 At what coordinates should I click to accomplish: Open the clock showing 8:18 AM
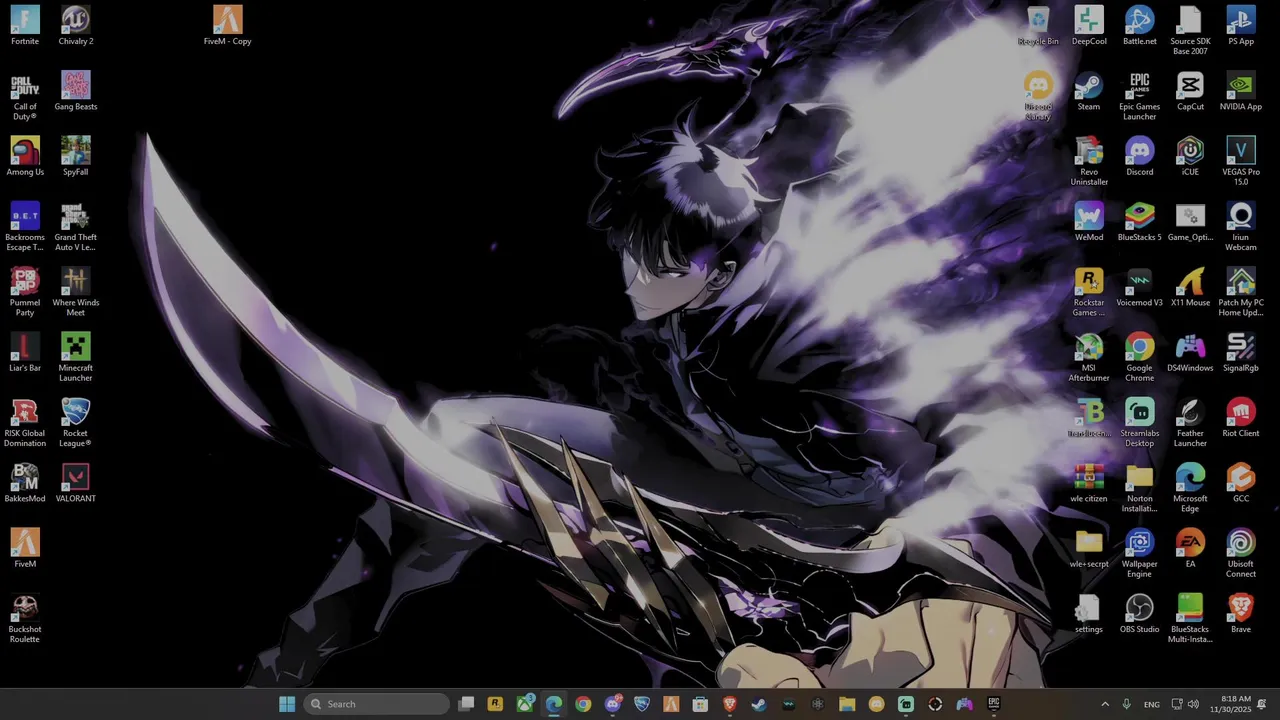[x=1230, y=704]
